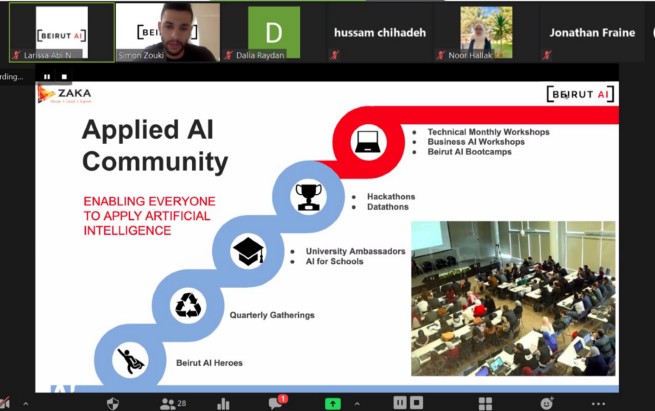Click the Beirut AI logo on the slide

point(580,94)
